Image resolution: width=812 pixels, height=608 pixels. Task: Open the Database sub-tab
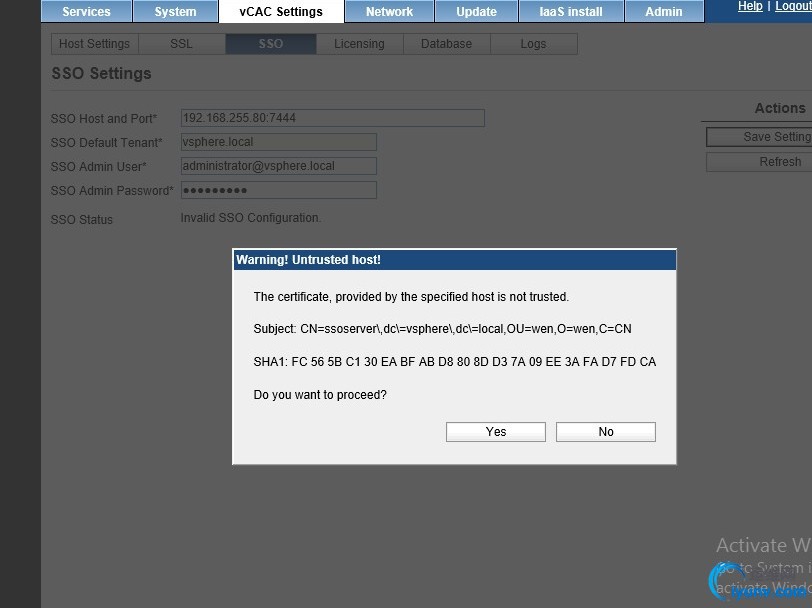[446, 44]
